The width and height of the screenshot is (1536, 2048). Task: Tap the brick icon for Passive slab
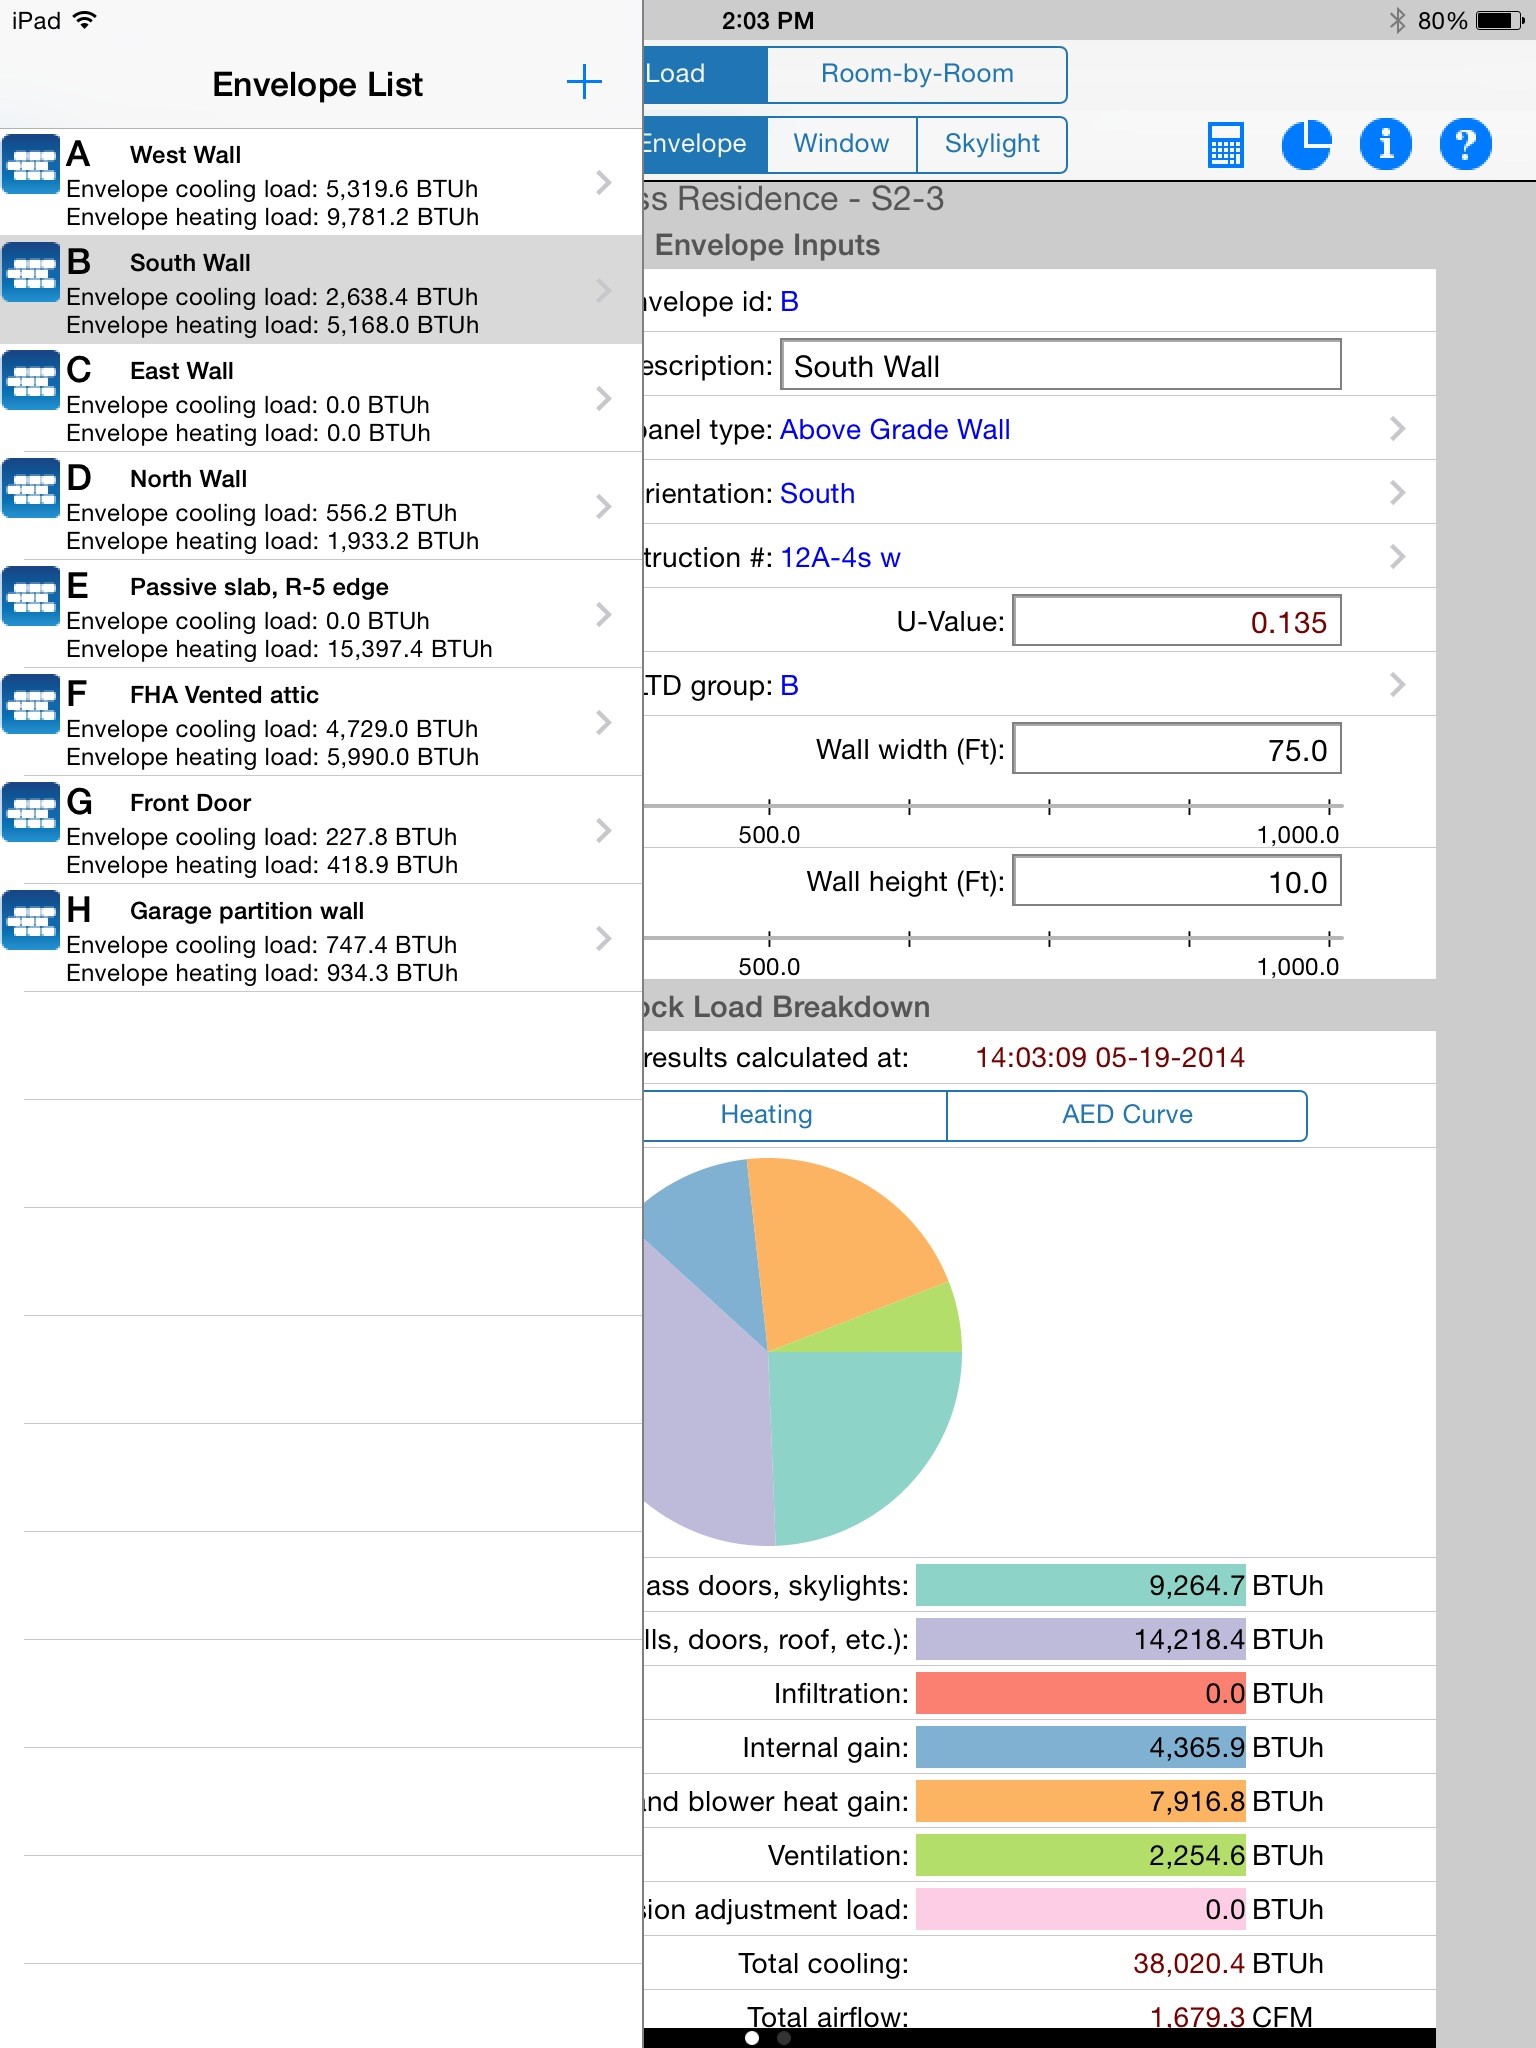click(31, 597)
